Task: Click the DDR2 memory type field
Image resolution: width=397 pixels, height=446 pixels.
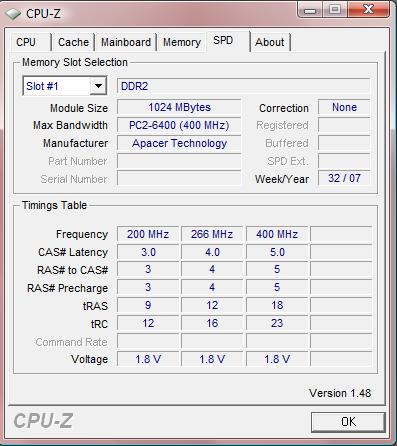Action: (x=243, y=86)
